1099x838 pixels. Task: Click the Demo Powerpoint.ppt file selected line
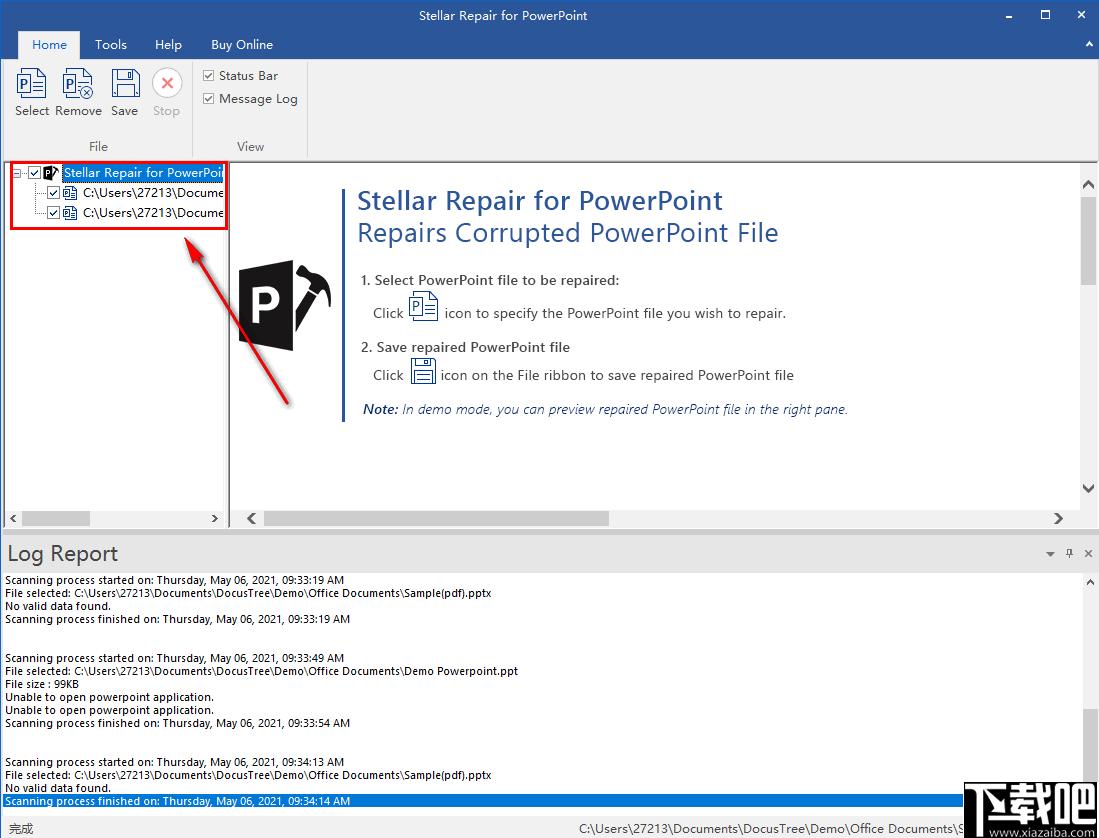(x=261, y=671)
